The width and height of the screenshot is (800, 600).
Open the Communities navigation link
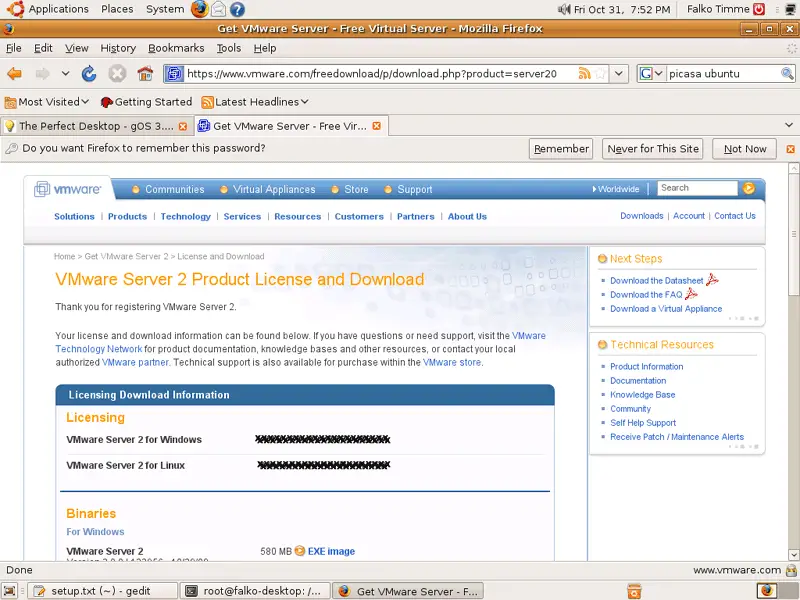[174, 189]
